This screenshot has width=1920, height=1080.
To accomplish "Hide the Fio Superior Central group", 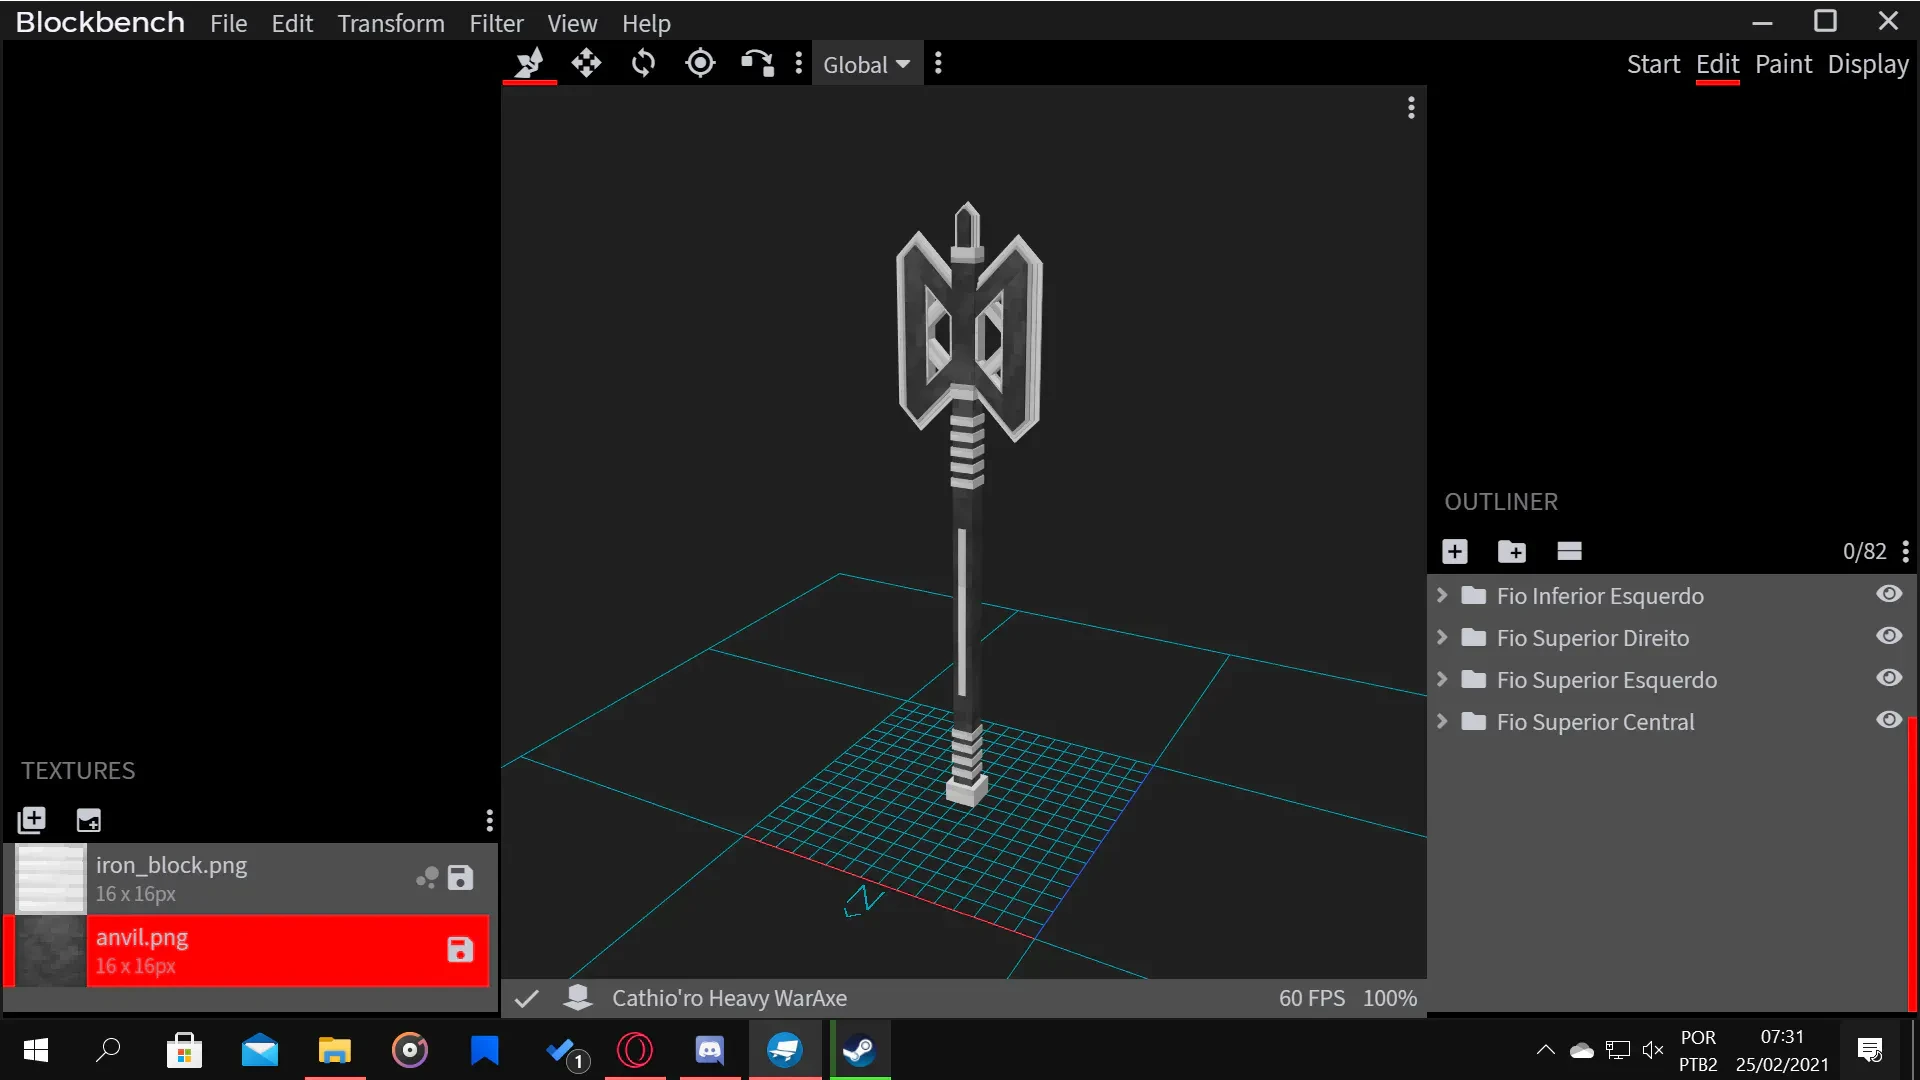I will 1889,720.
